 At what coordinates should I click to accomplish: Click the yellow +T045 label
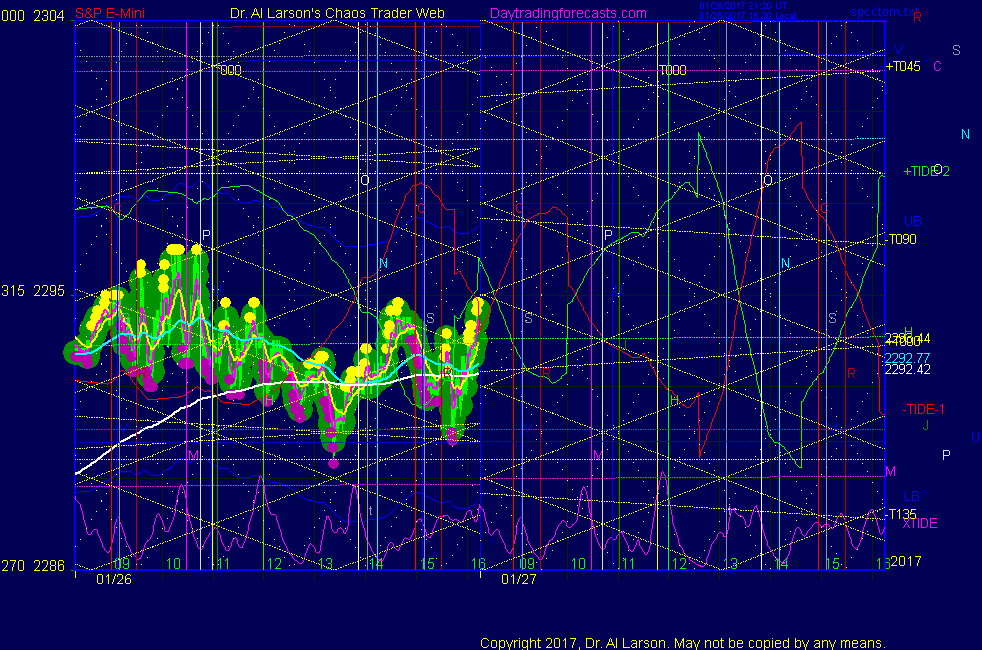[903, 66]
